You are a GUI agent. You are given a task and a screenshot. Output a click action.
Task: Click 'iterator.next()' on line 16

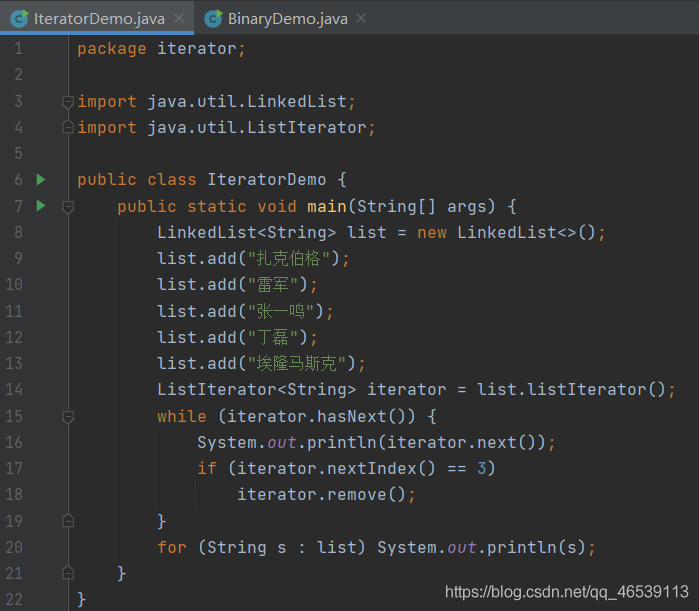461,443
